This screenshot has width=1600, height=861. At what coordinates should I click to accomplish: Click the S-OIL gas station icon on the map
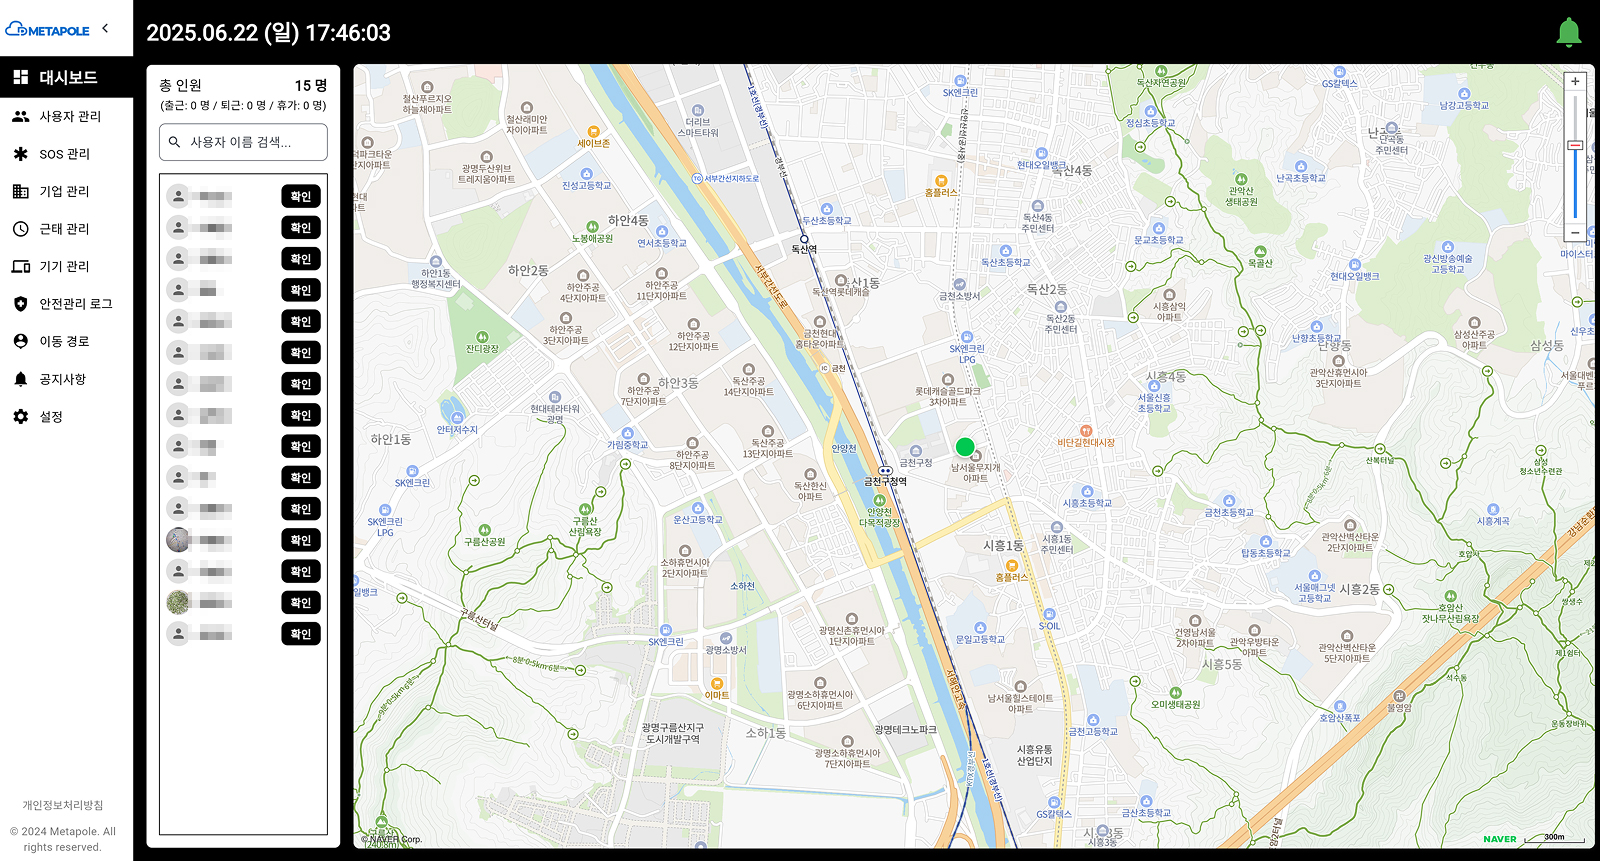coord(1049,615)
